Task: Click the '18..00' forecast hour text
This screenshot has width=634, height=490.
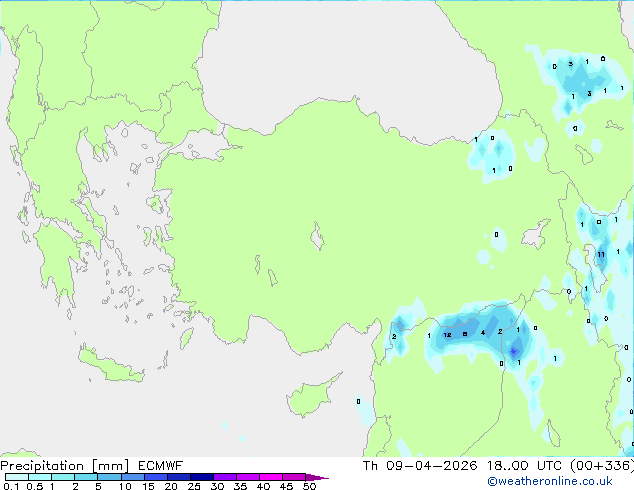Action: click(x=507, y=466)
